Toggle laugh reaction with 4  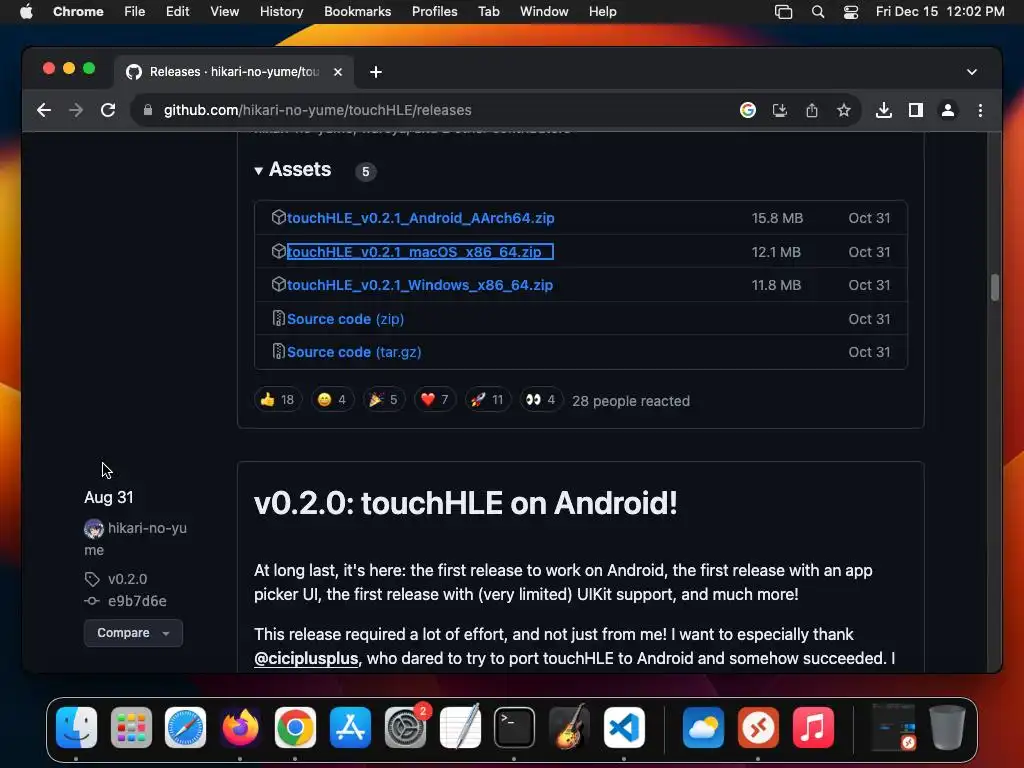click(x=332, y=400)
